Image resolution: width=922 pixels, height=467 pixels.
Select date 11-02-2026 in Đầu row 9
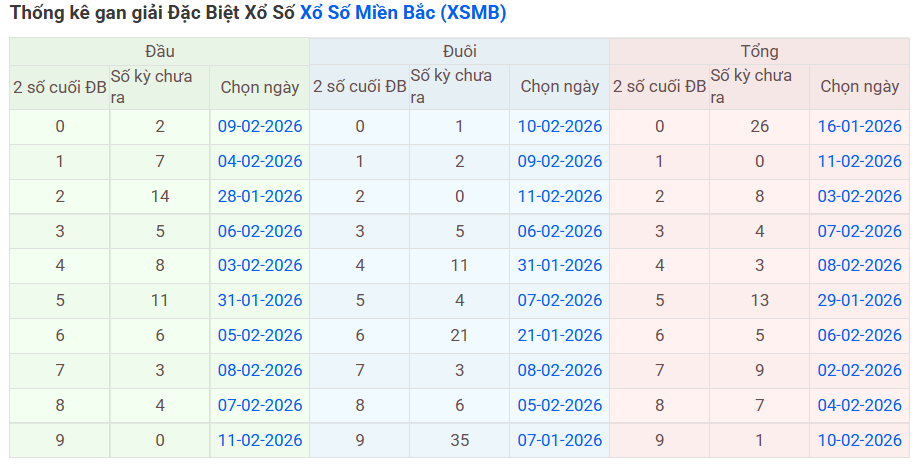pyautogui.click(x=260, y=440)
